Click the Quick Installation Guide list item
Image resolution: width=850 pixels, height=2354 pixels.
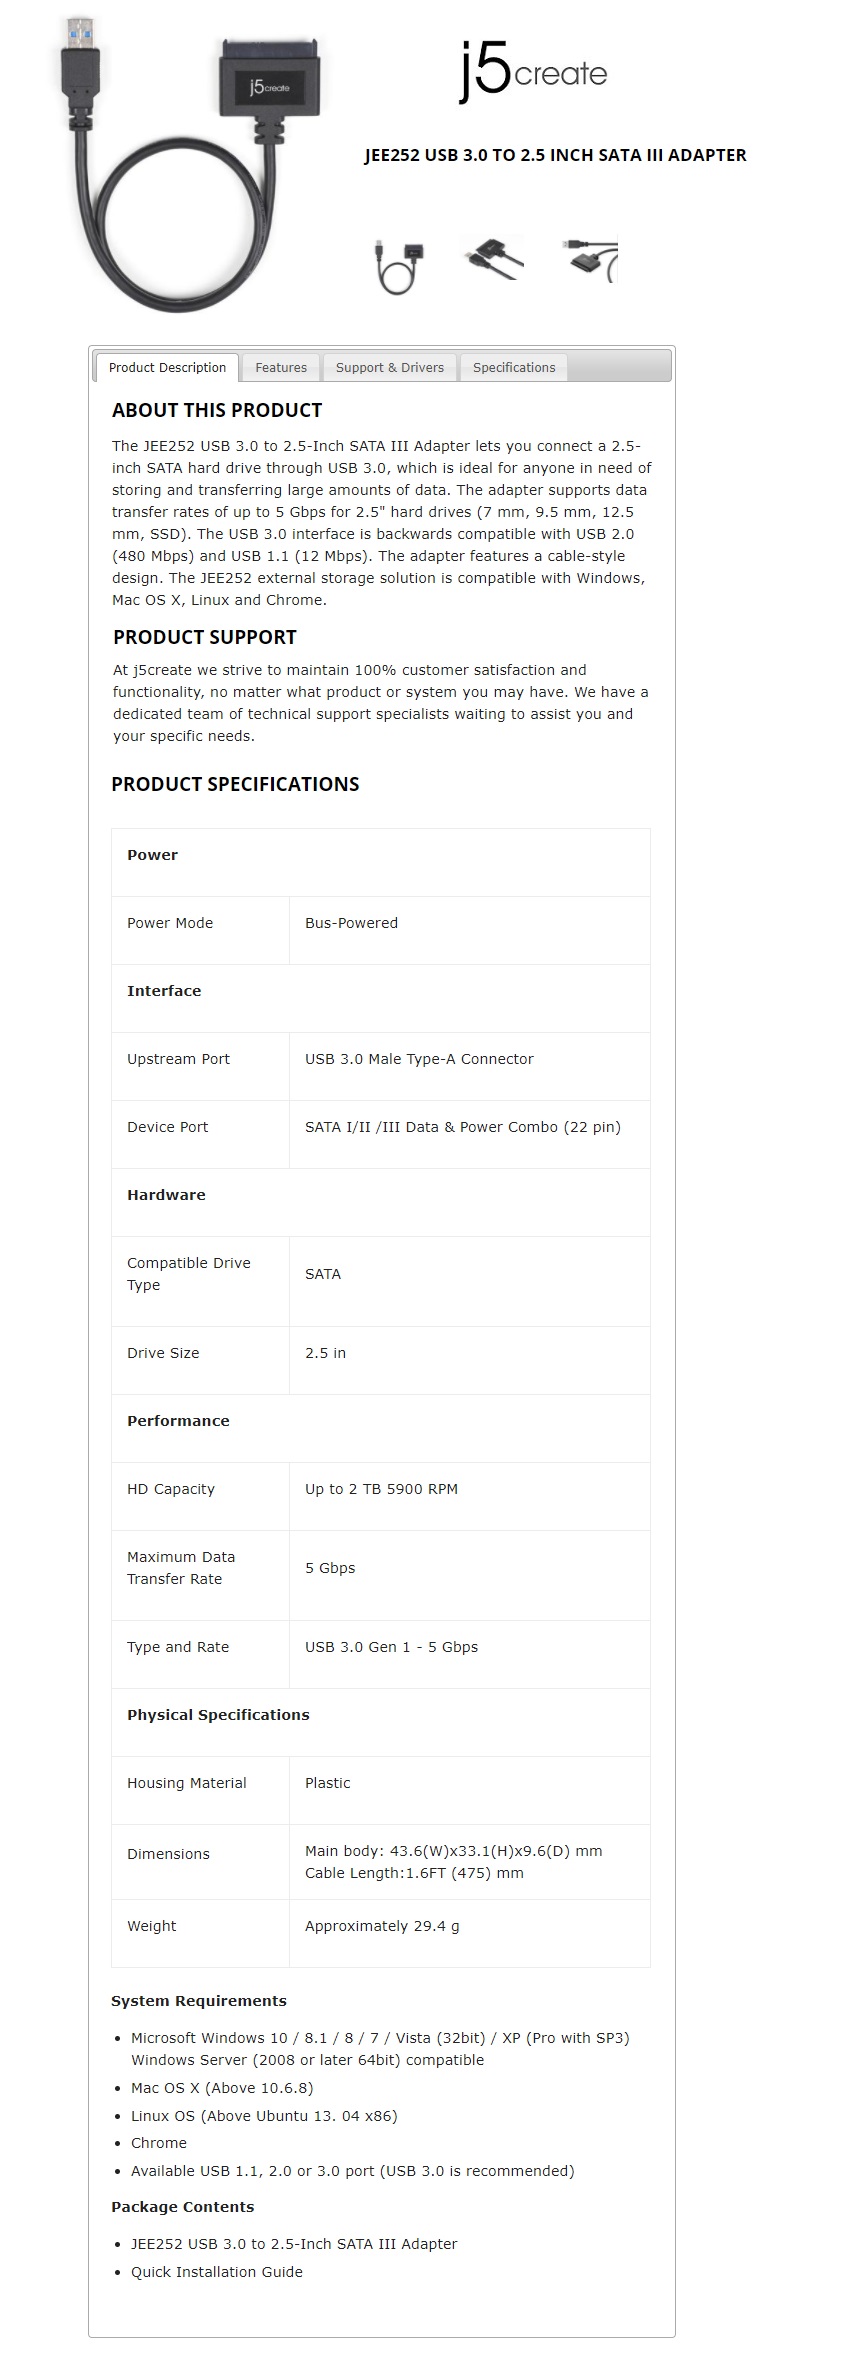217,2272
